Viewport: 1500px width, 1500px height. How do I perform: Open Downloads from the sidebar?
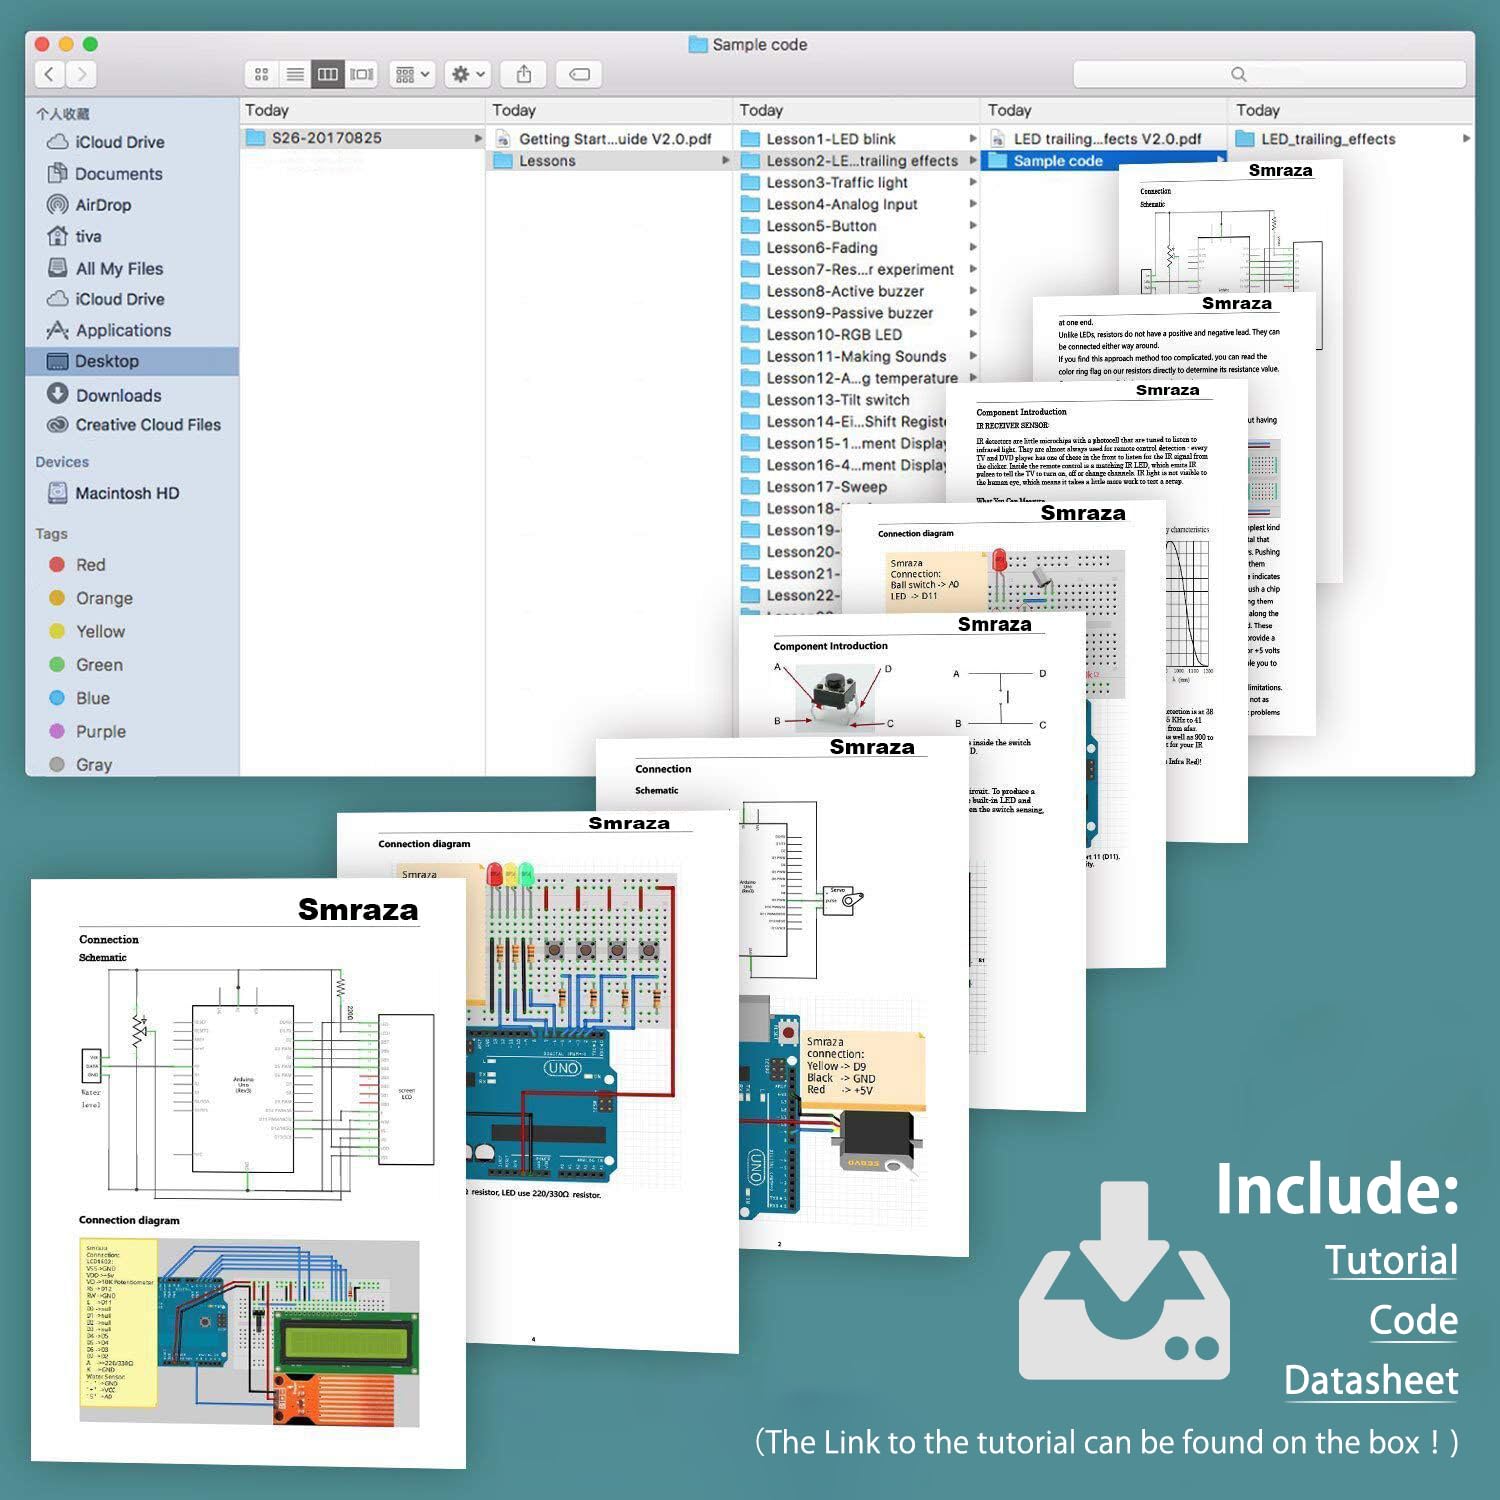tap(118, 395)
